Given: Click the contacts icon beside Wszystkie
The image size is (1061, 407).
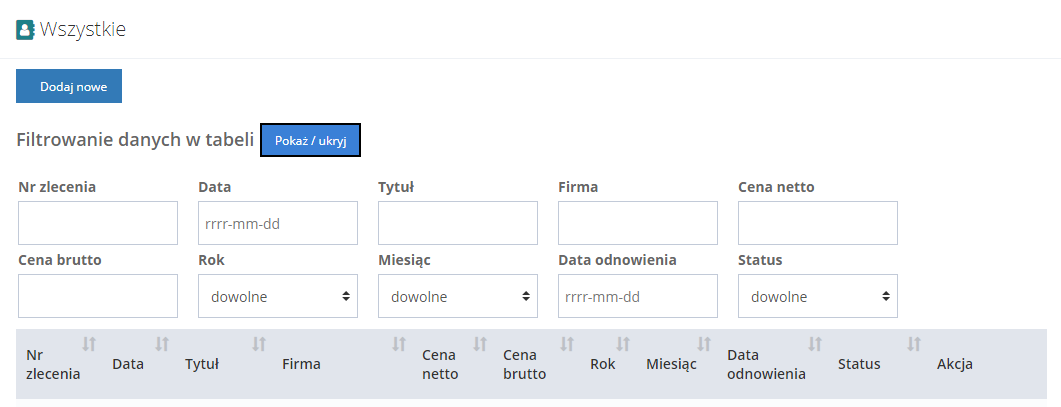Looking at the screenshot, I should pyautogui.click(x=25, y=30).
